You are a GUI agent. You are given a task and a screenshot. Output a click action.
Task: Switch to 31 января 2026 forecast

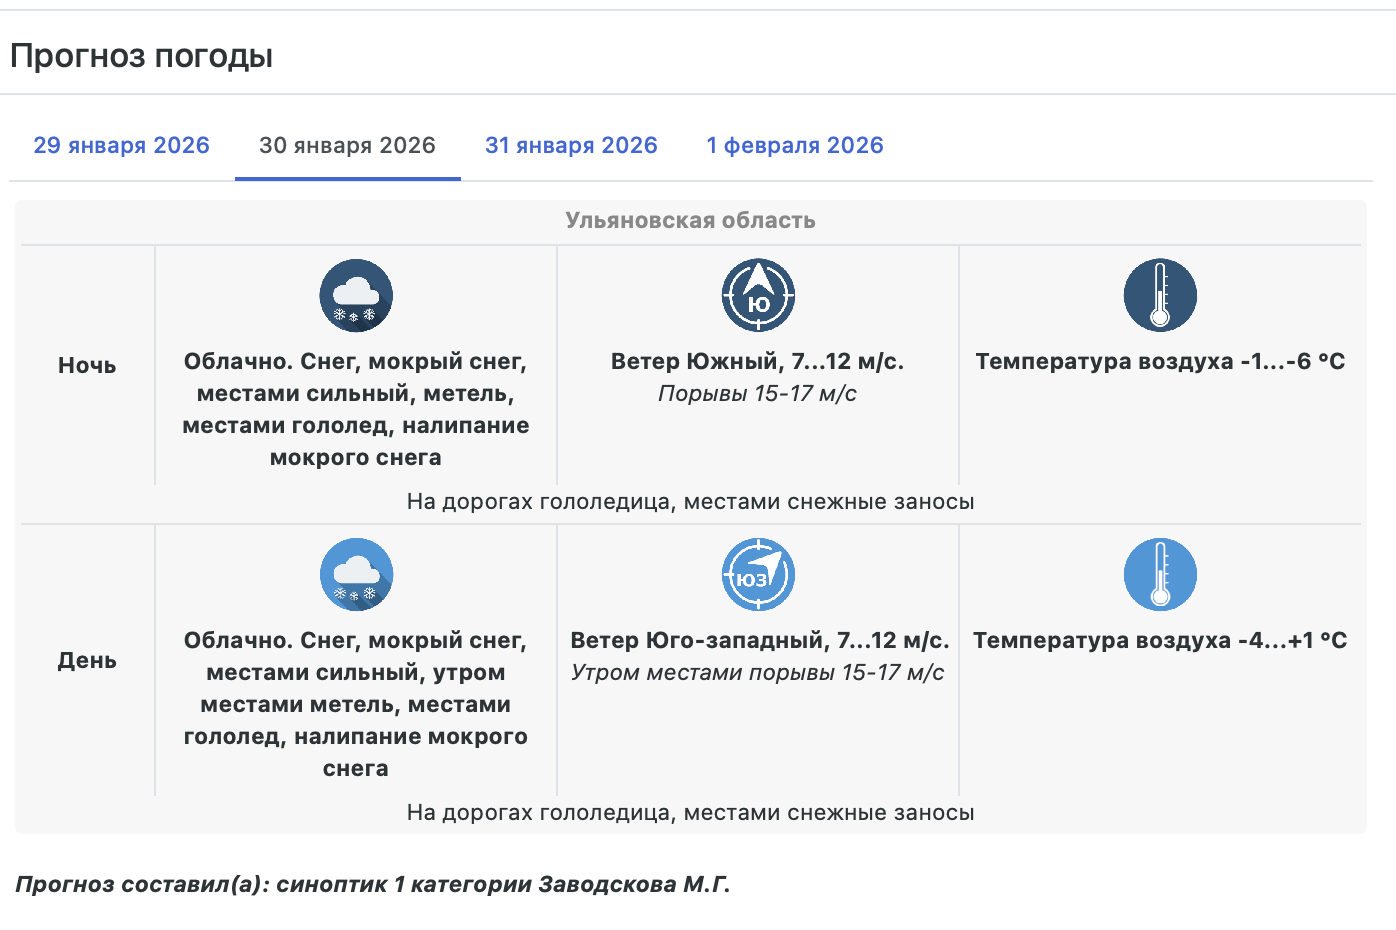(x=571, y=146)
